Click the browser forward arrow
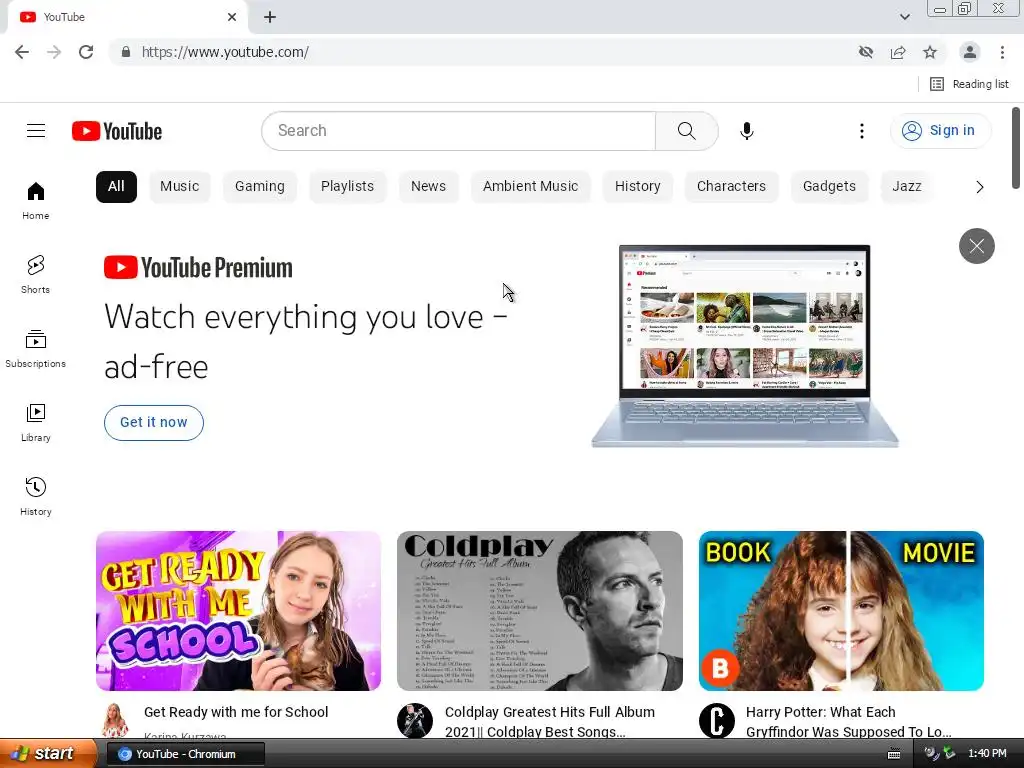Screen dimensions: 1024x768 pos(54,52)
